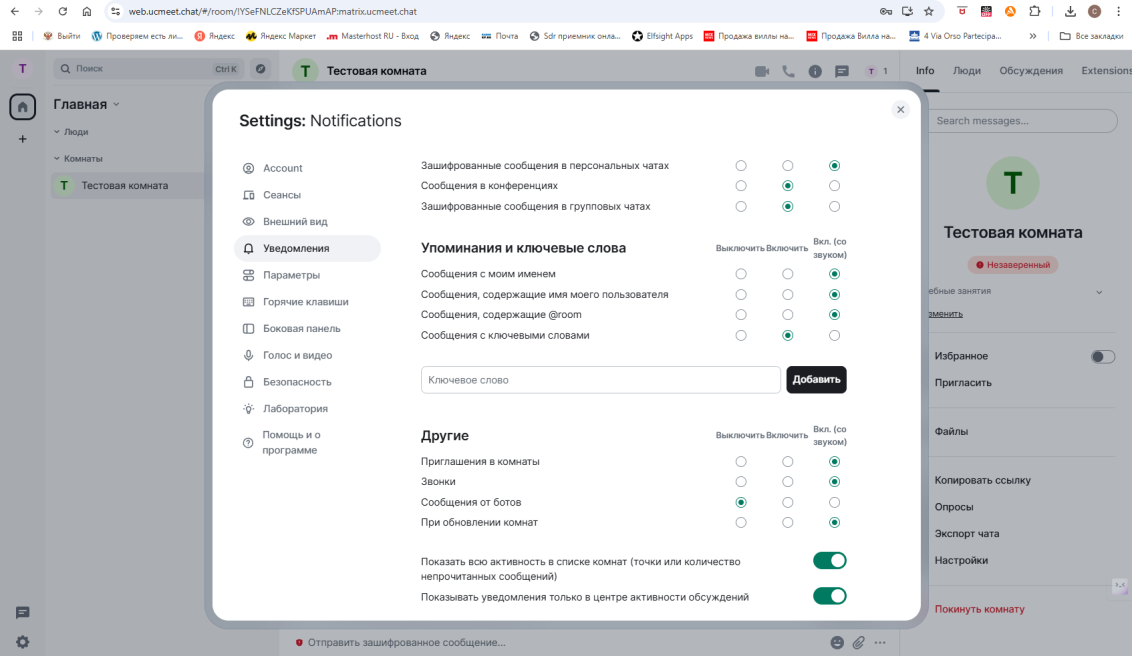Start a video call in the room header

coord(762,71)
